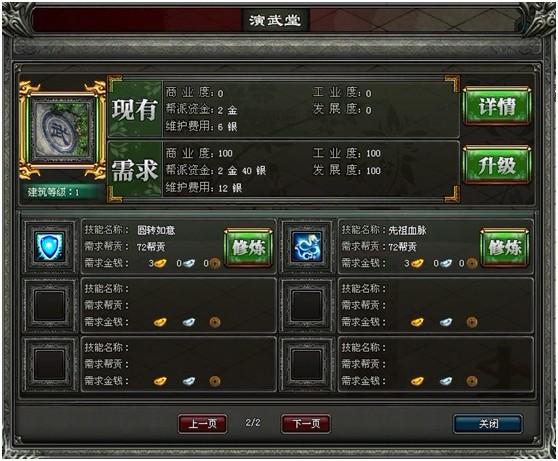Close the panel with 关闭 button
Screen dimensions: 558x461
[x=488, y=424]
